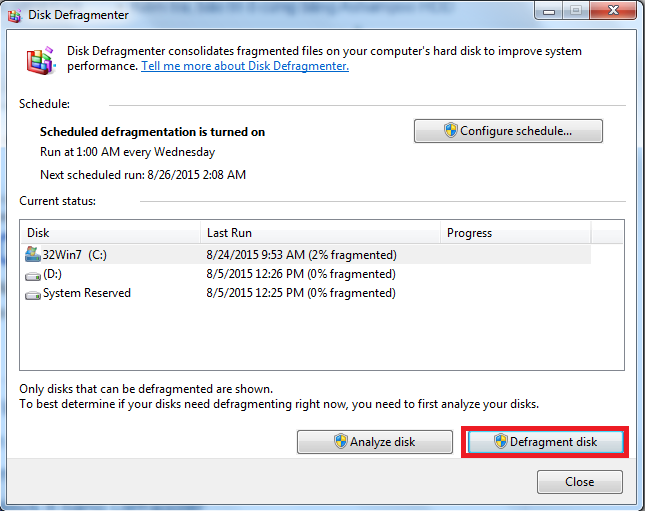Click the System Reserved drive icon
Image resolution: width=645 pixels, height=511 pixels.
point(32,294)
